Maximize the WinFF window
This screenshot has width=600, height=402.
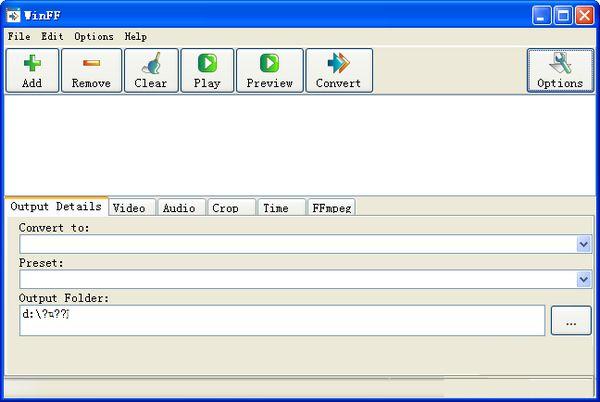coord(563,16)
